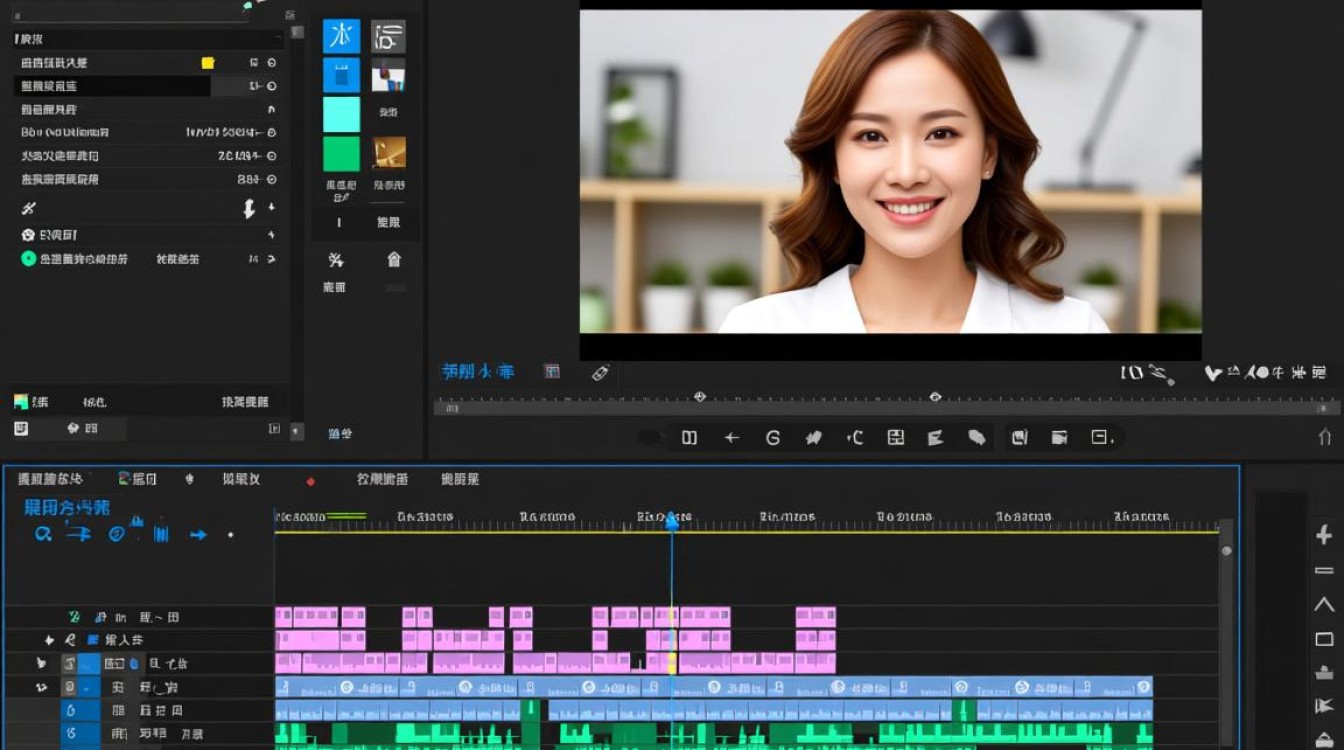Screen dimensions: 1344x750
Task: Click the grid layout button in the transport bar
Action: point(895,437)
